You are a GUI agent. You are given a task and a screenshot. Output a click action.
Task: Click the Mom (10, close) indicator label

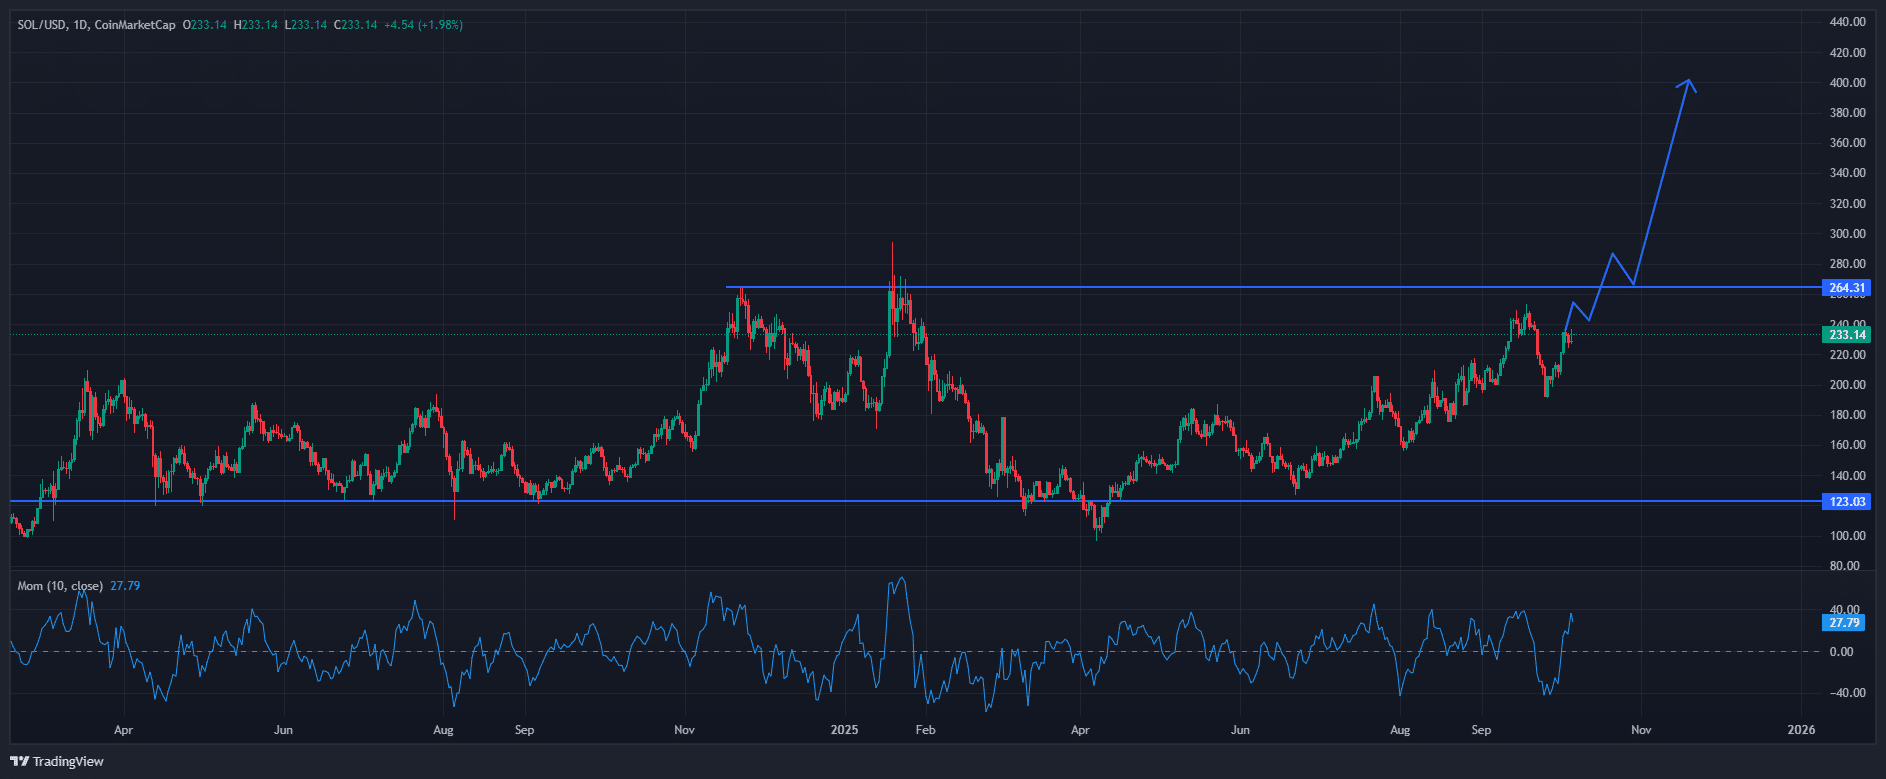60,586
